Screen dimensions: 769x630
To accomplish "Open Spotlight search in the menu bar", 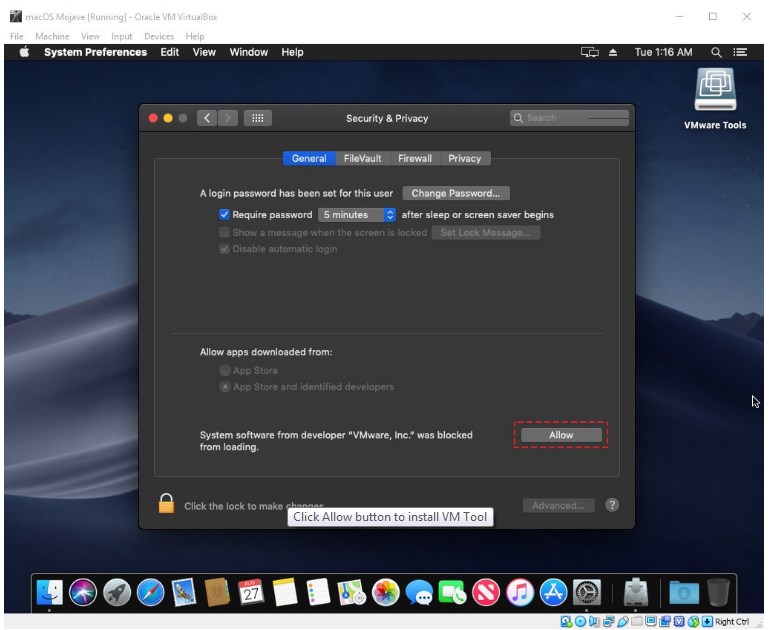I will tap(716, 52).
